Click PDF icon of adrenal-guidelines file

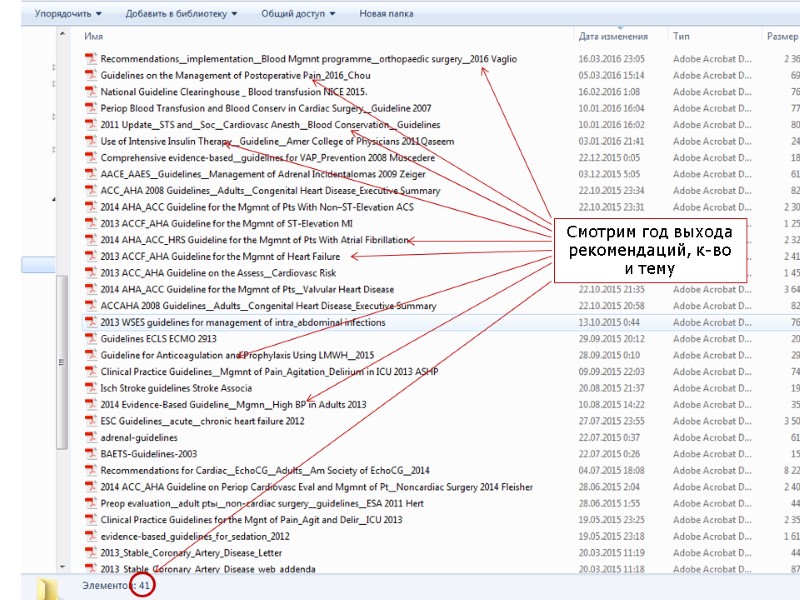pyautogui.click(x=91, y=437)
